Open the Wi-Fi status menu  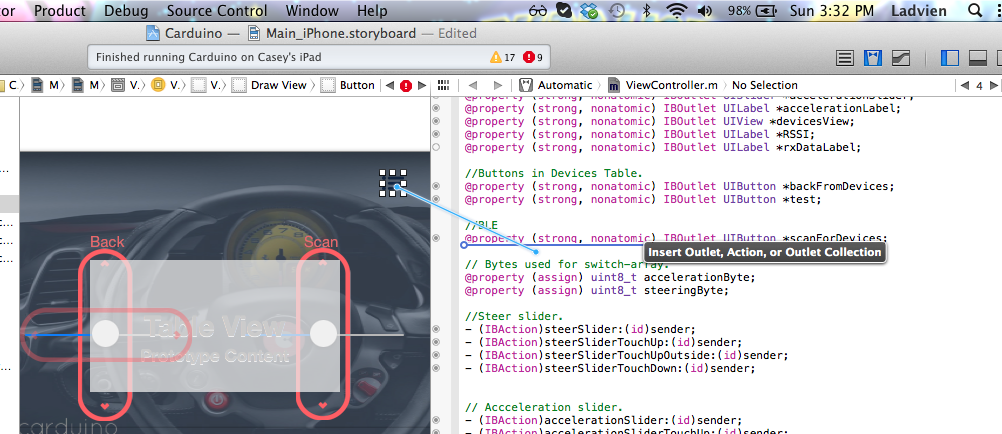[677, 11]
